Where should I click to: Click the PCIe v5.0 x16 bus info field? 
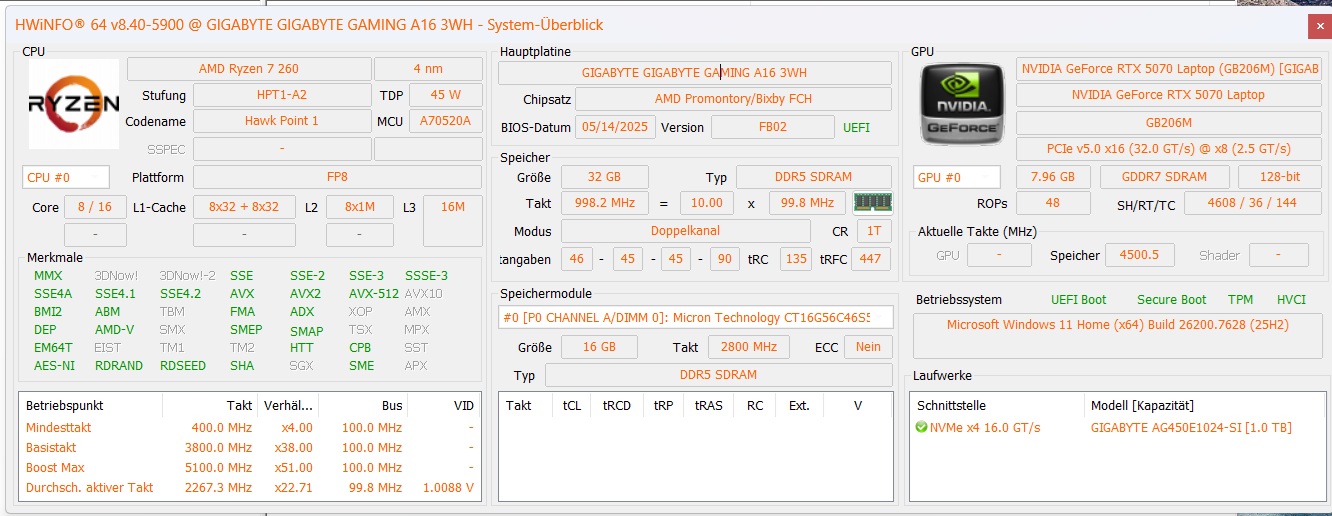(1168, 149)
